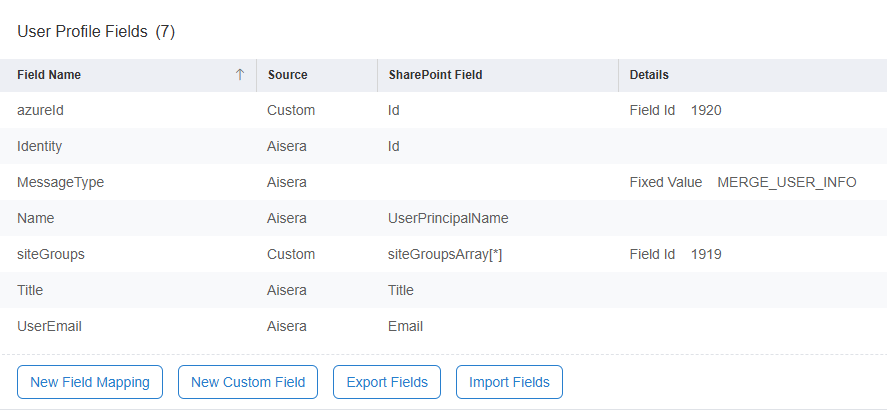This screenshot has height=410, width=887.
Task: Sort by Field Name column header
Action: 49,75
